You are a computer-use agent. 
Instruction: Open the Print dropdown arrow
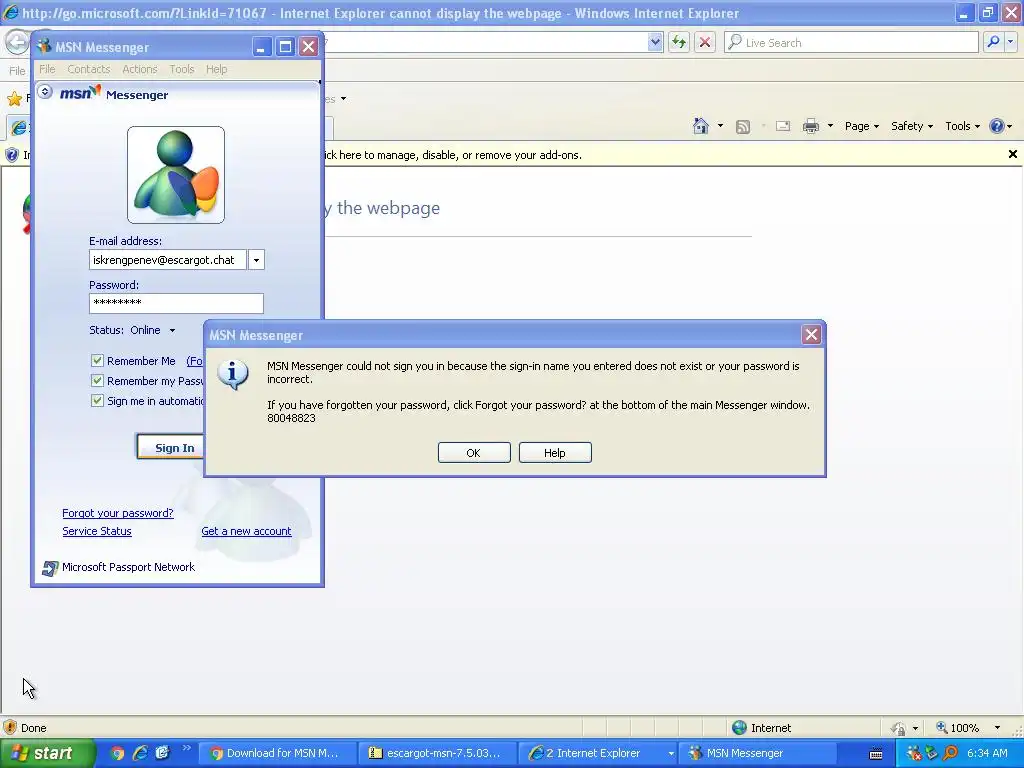tap(830, 126)
